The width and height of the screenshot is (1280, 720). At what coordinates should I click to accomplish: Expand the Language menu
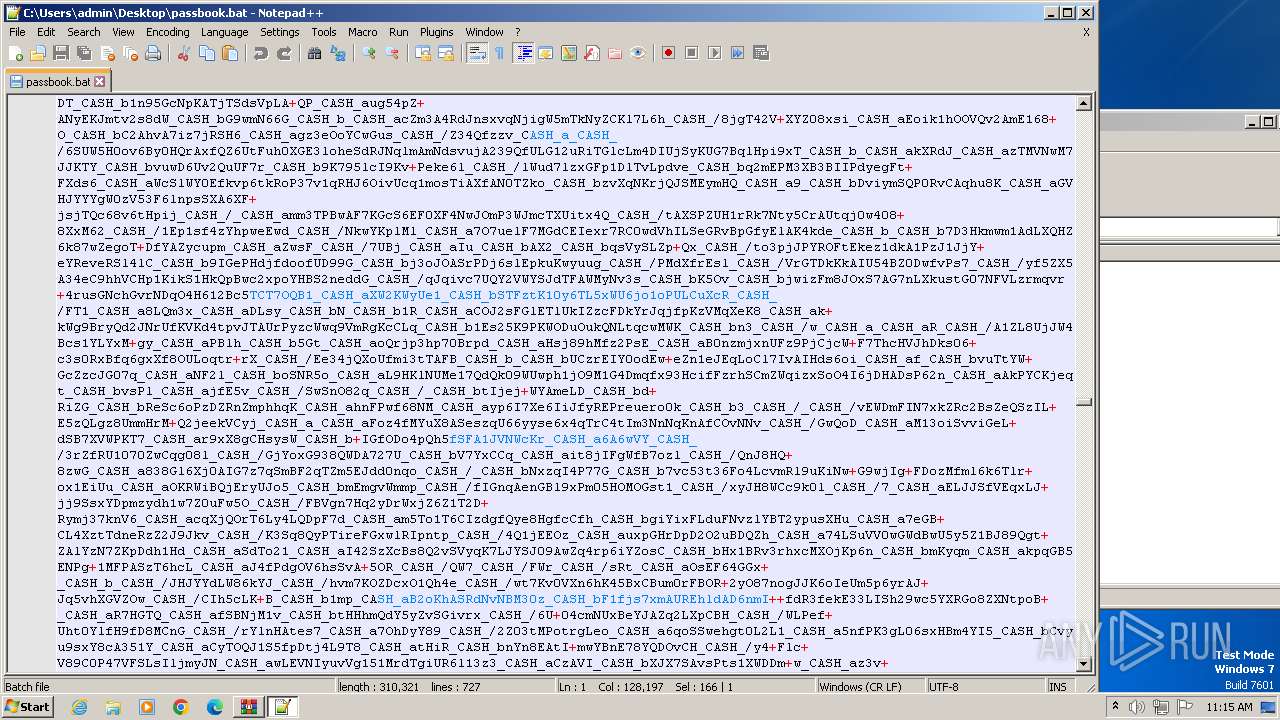pos(224,32)
